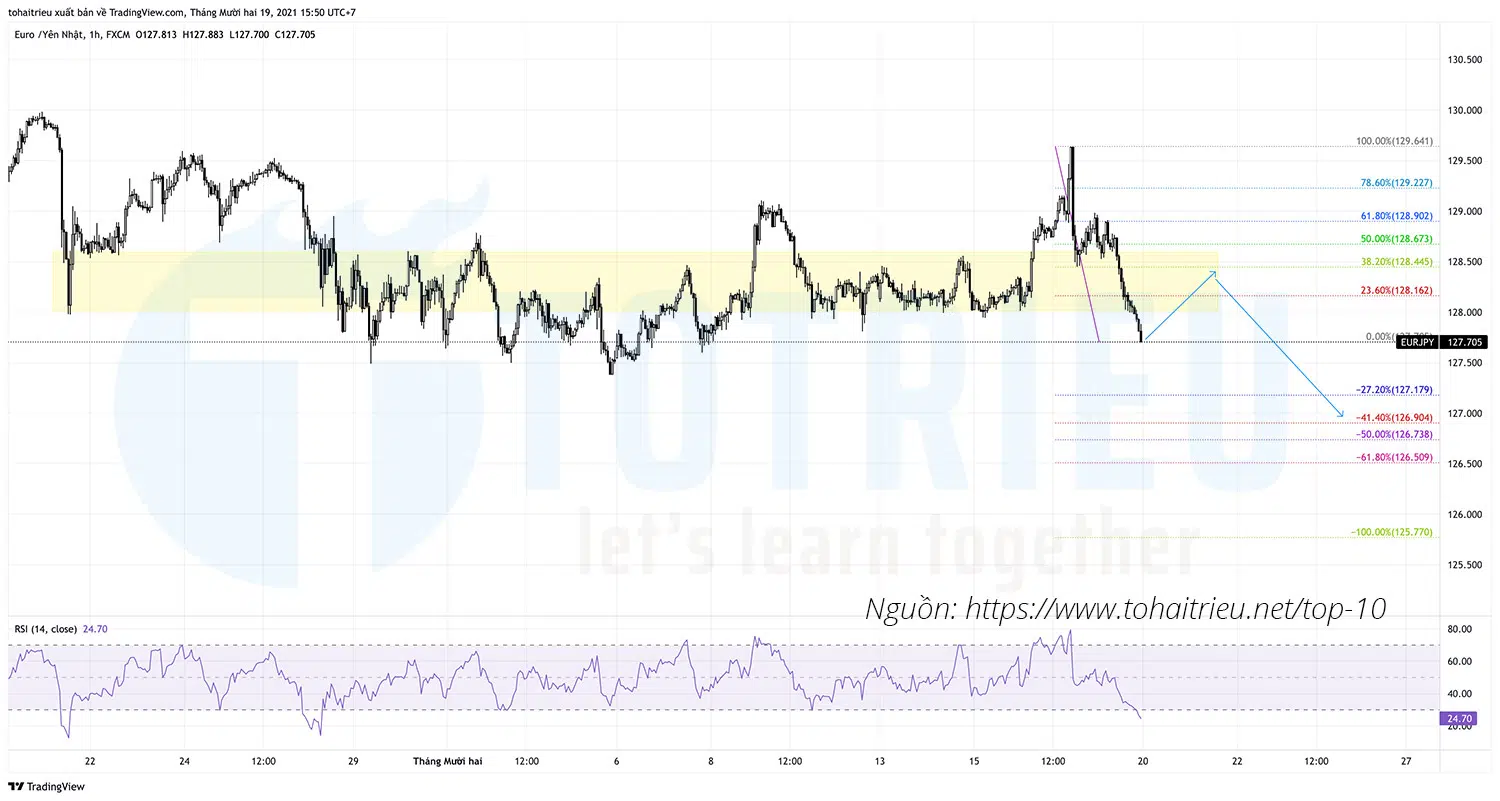Click the tohaitrieu publication header text
This screenshot has height=801, width=1500.
[180, 12]
